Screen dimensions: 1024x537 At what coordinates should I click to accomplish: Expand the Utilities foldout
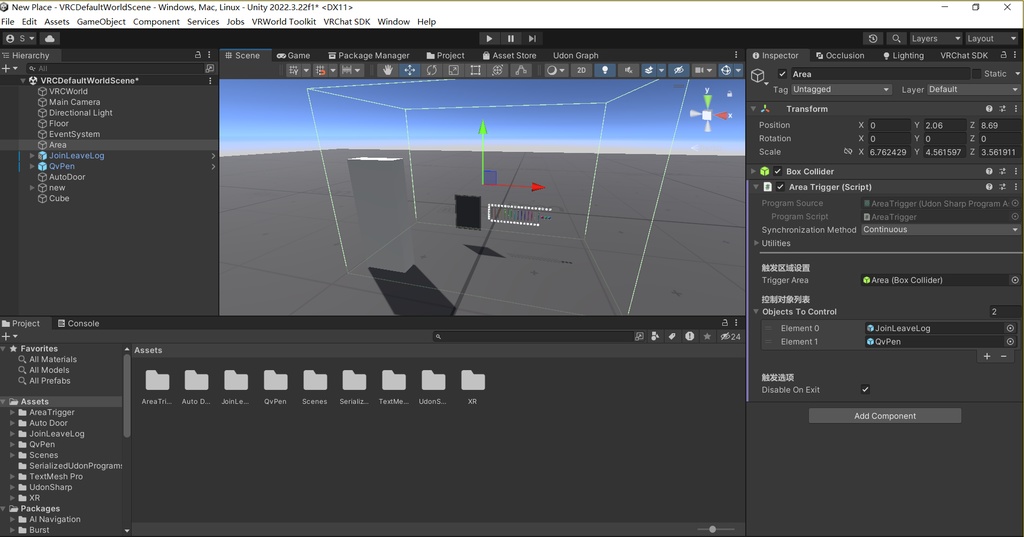[756, 243]
